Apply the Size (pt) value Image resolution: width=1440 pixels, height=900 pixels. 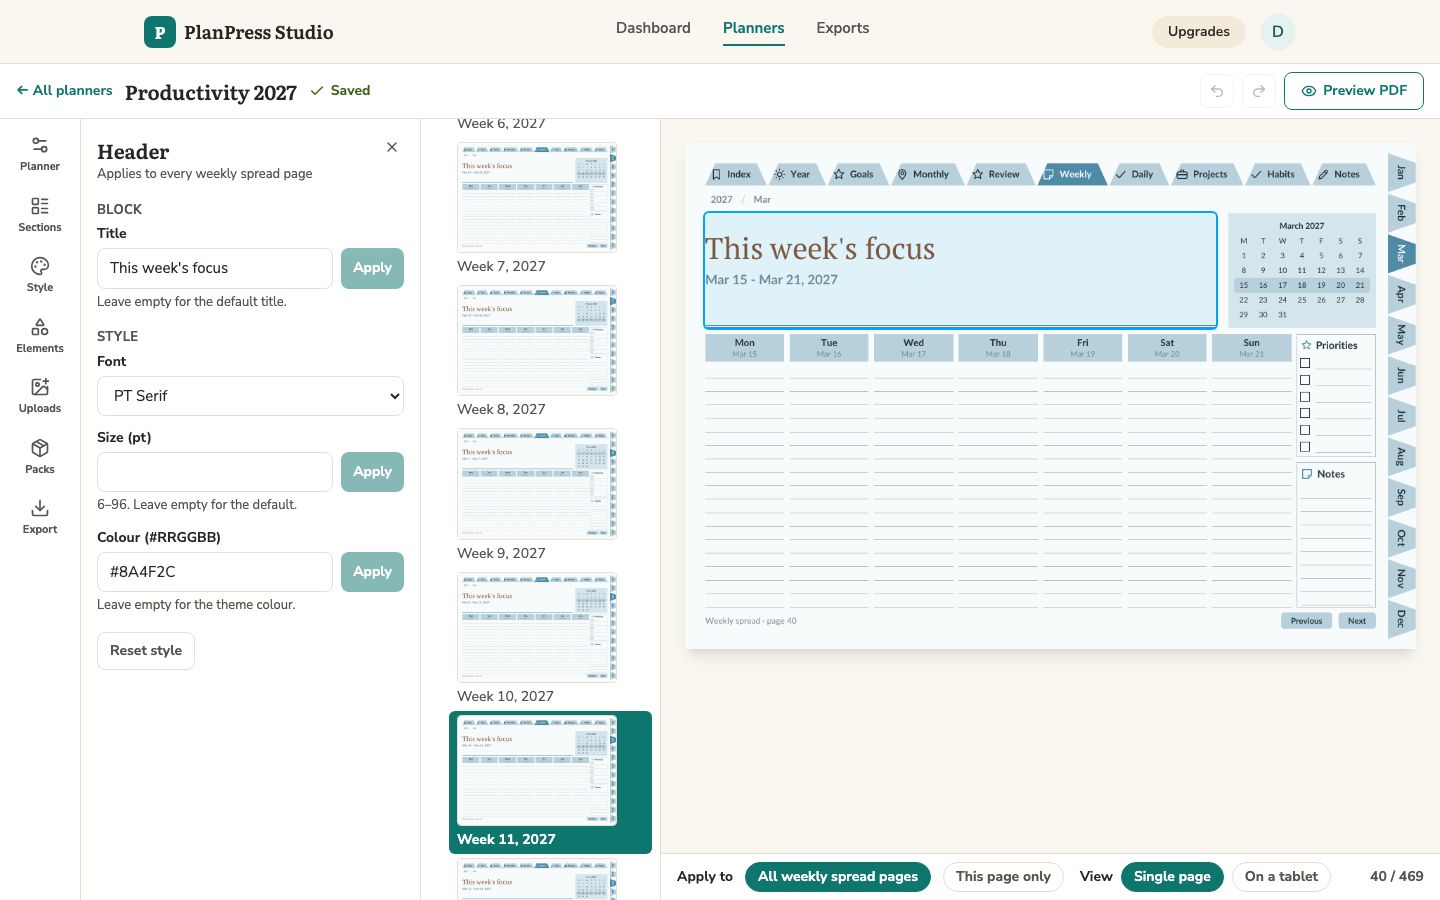pos(372,472)
